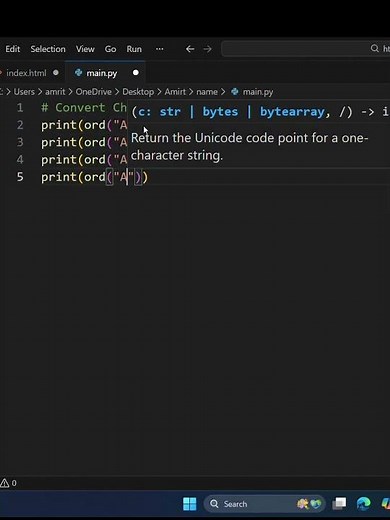
Task: Go forward with the right arrow
Action: pyautogui.click(x=208, y=49)
